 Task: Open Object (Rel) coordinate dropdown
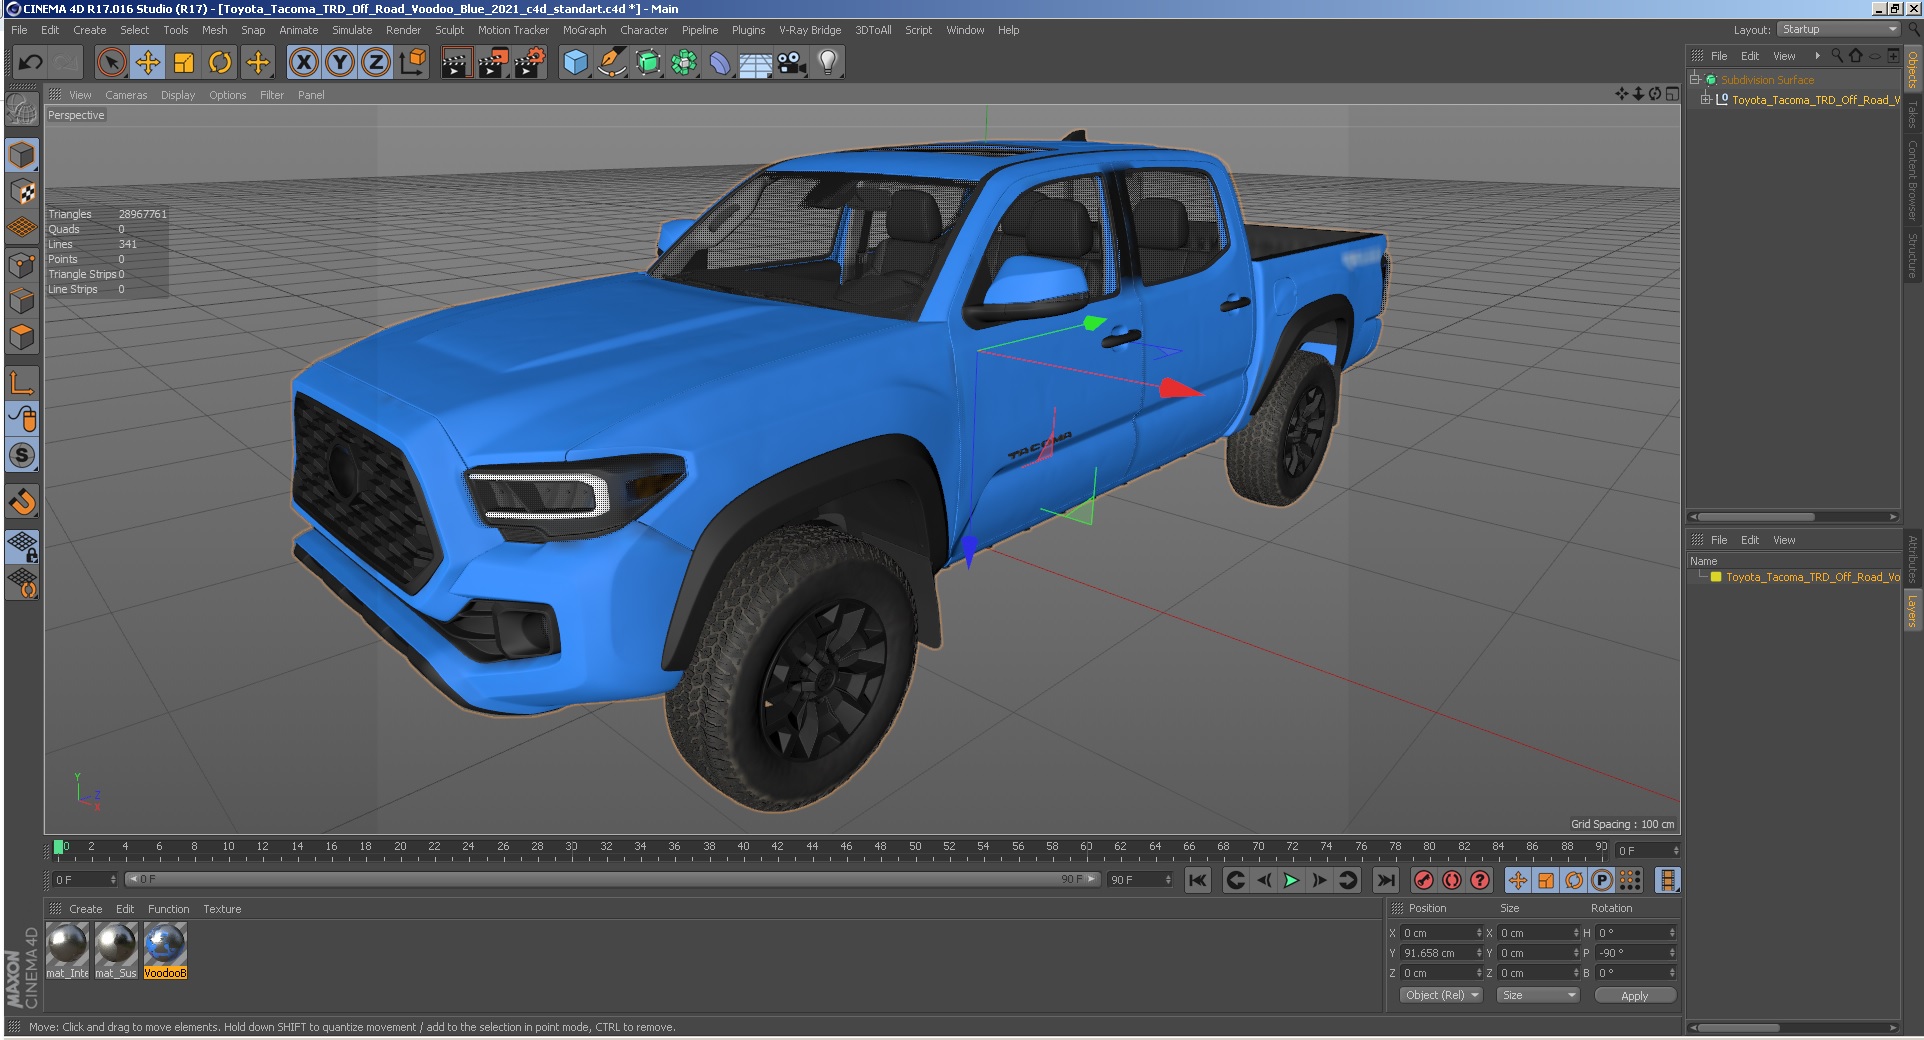point(1441,995)
